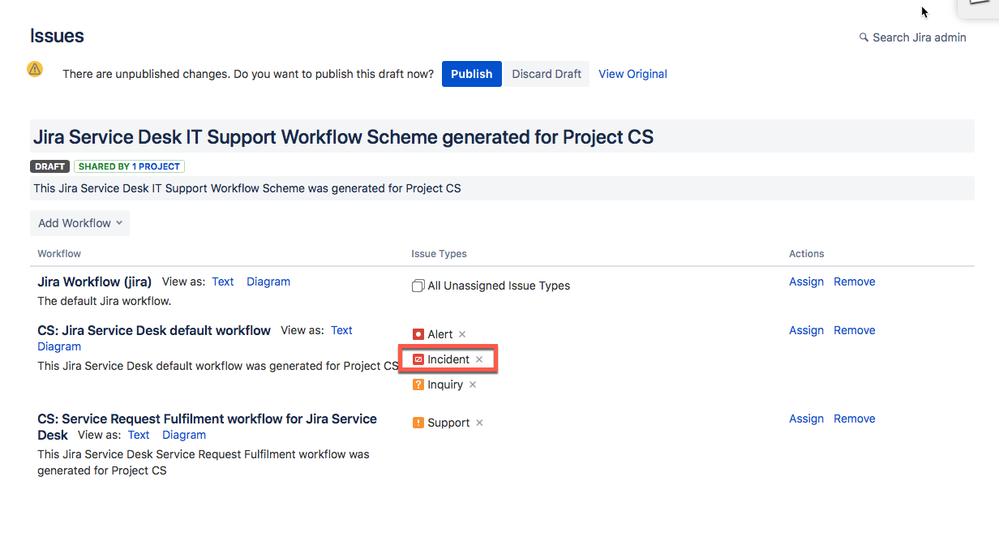This screenshot has width=999, height=559.
Task: Remove the Support issue type with its X
Action: (480, 423)
